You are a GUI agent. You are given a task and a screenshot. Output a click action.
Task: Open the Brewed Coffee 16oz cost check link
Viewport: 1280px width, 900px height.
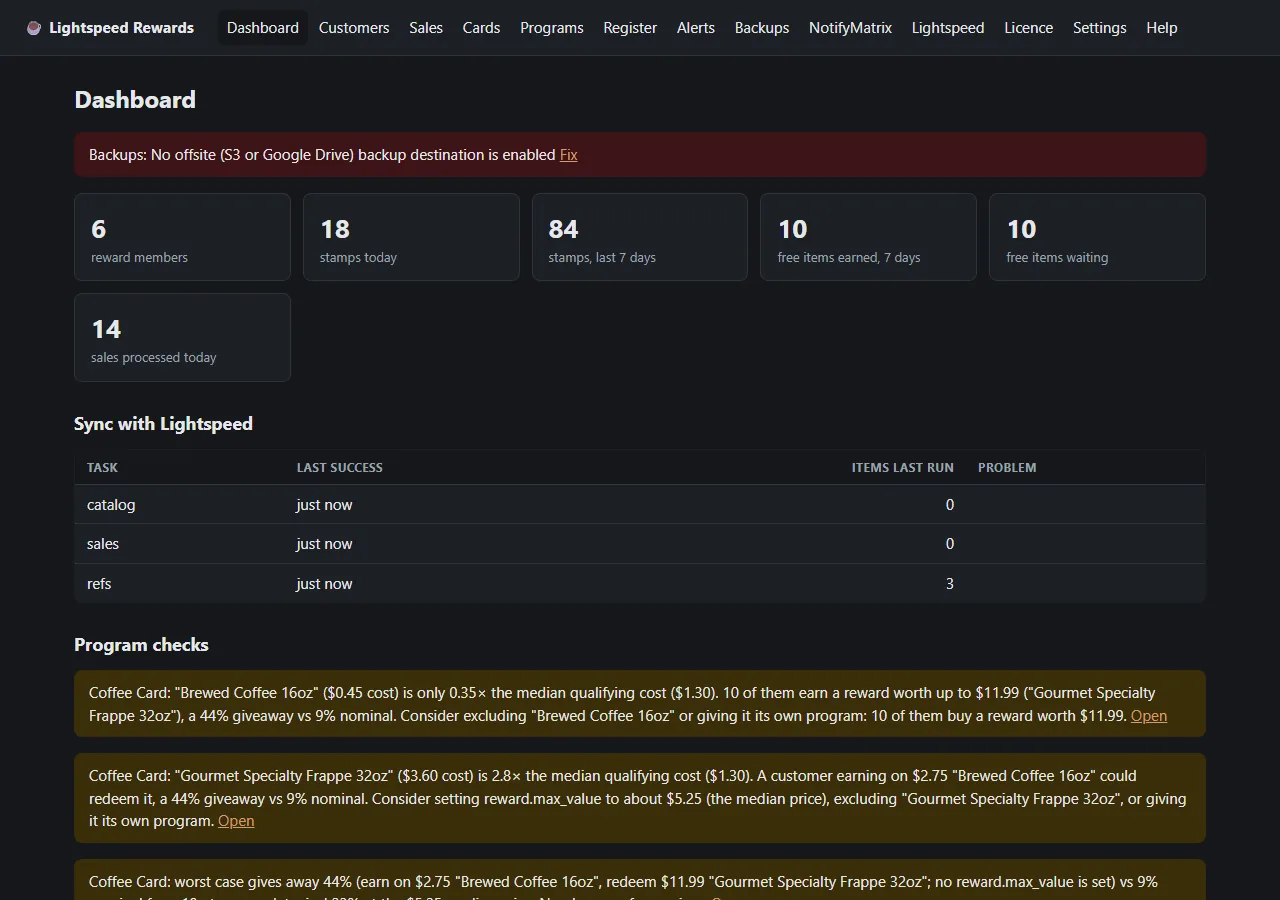tap(1149, 716)
